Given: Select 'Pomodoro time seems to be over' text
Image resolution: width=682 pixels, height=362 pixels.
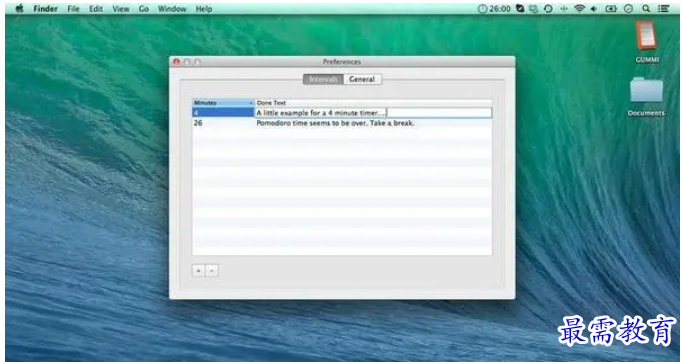Looking at the screenshot, I should click(x=335, y=123).
